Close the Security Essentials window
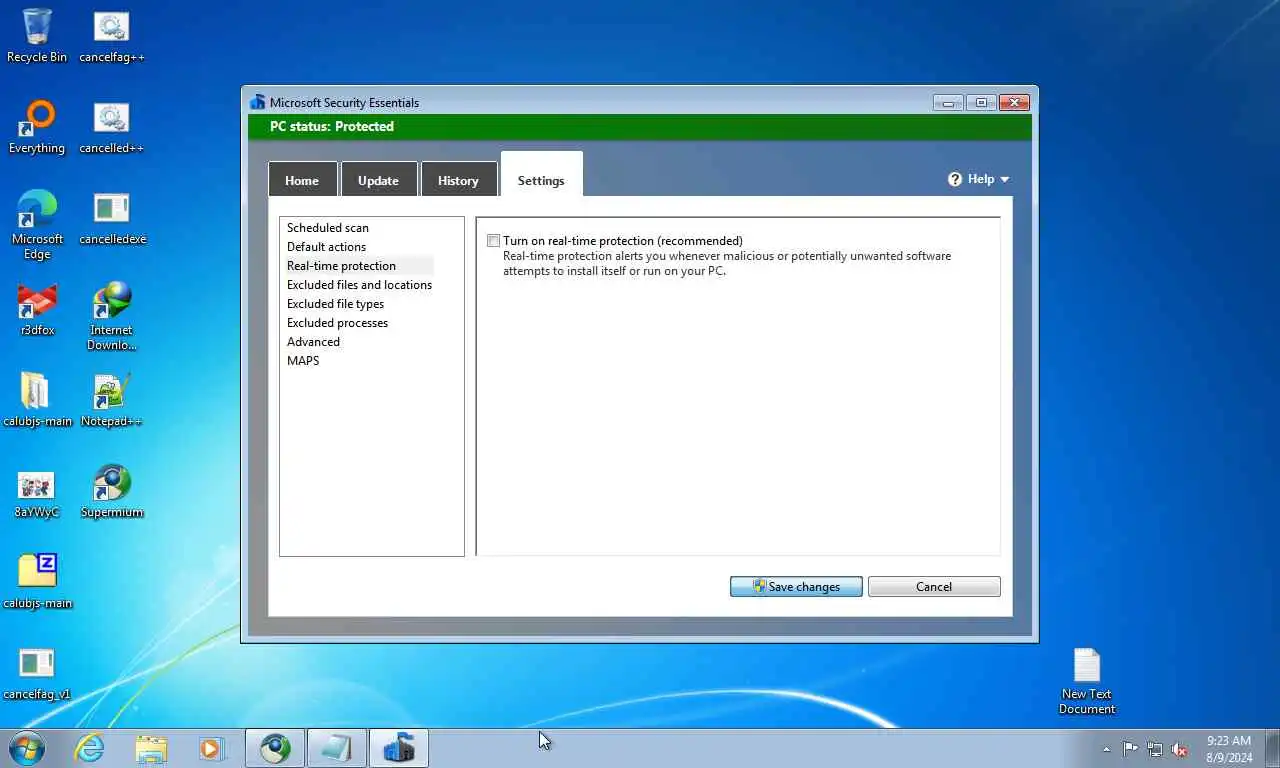 coord(1014,102)
